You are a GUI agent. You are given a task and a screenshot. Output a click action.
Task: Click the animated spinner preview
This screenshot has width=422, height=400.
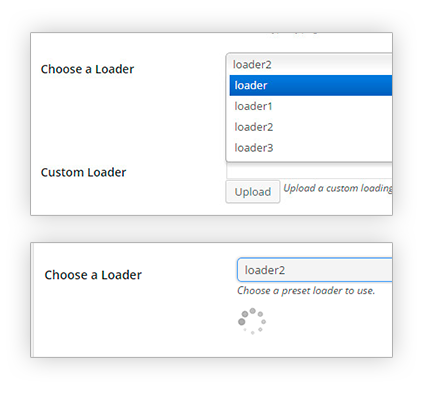[x=252, y=321]
